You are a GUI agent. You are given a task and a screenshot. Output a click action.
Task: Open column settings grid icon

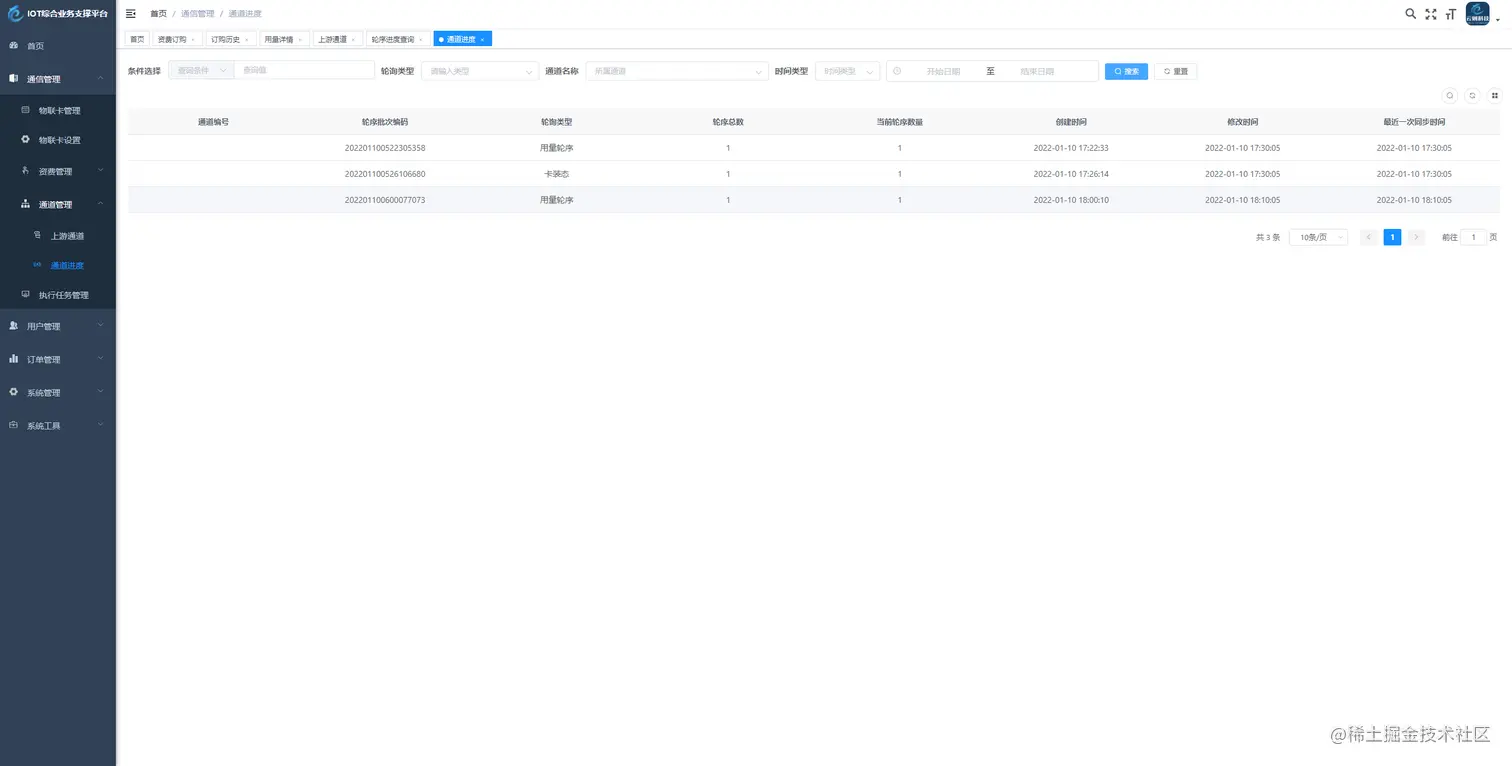click(x=1494, y=96)
